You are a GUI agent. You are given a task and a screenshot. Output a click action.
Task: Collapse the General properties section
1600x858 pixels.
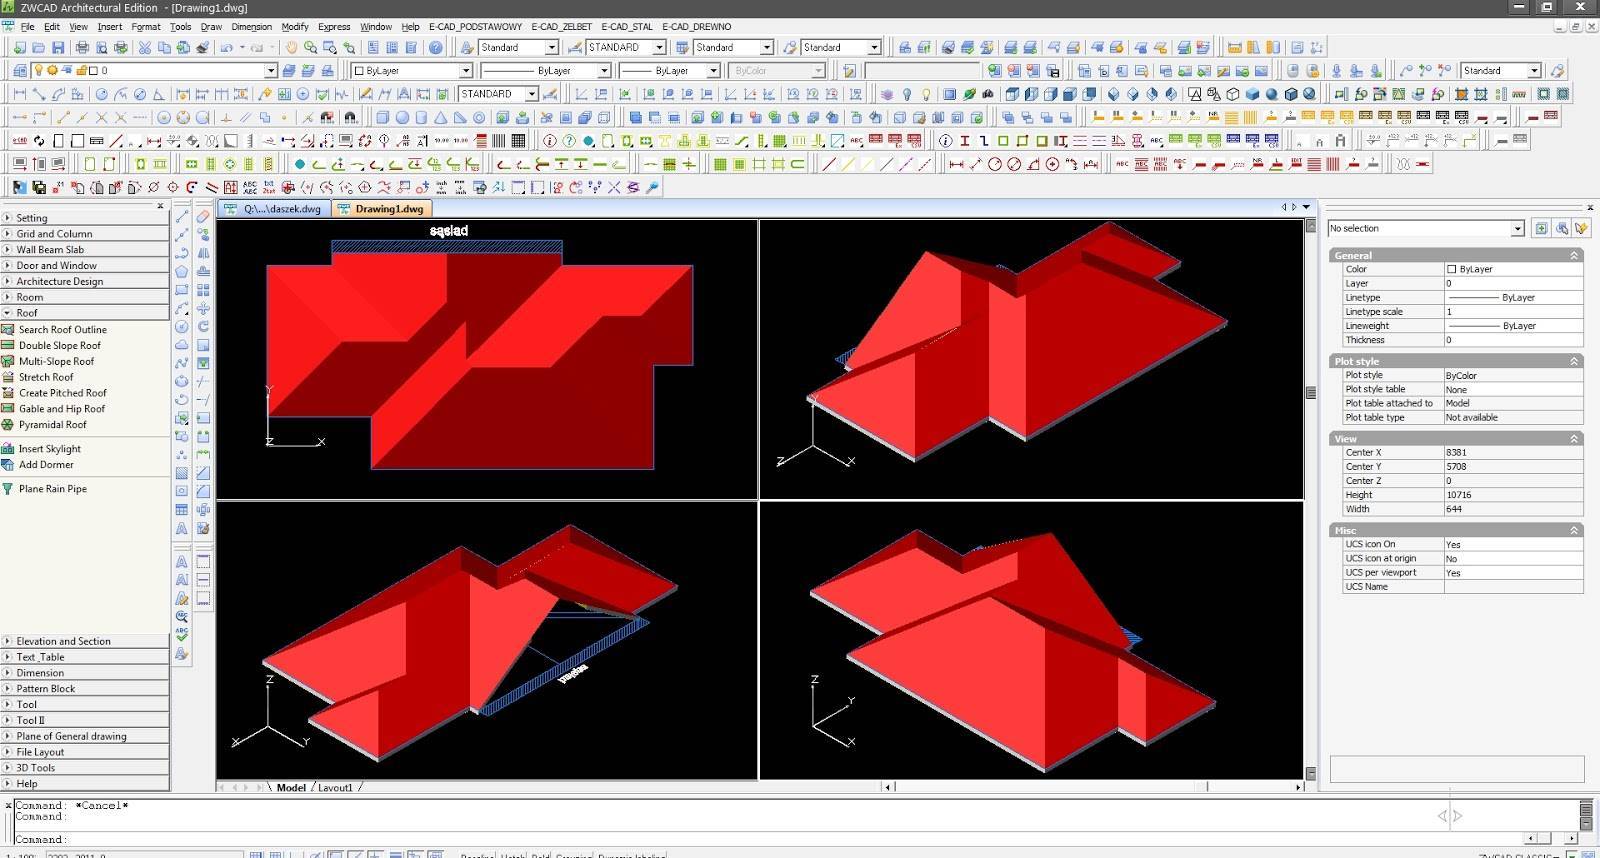(1574, 255)
